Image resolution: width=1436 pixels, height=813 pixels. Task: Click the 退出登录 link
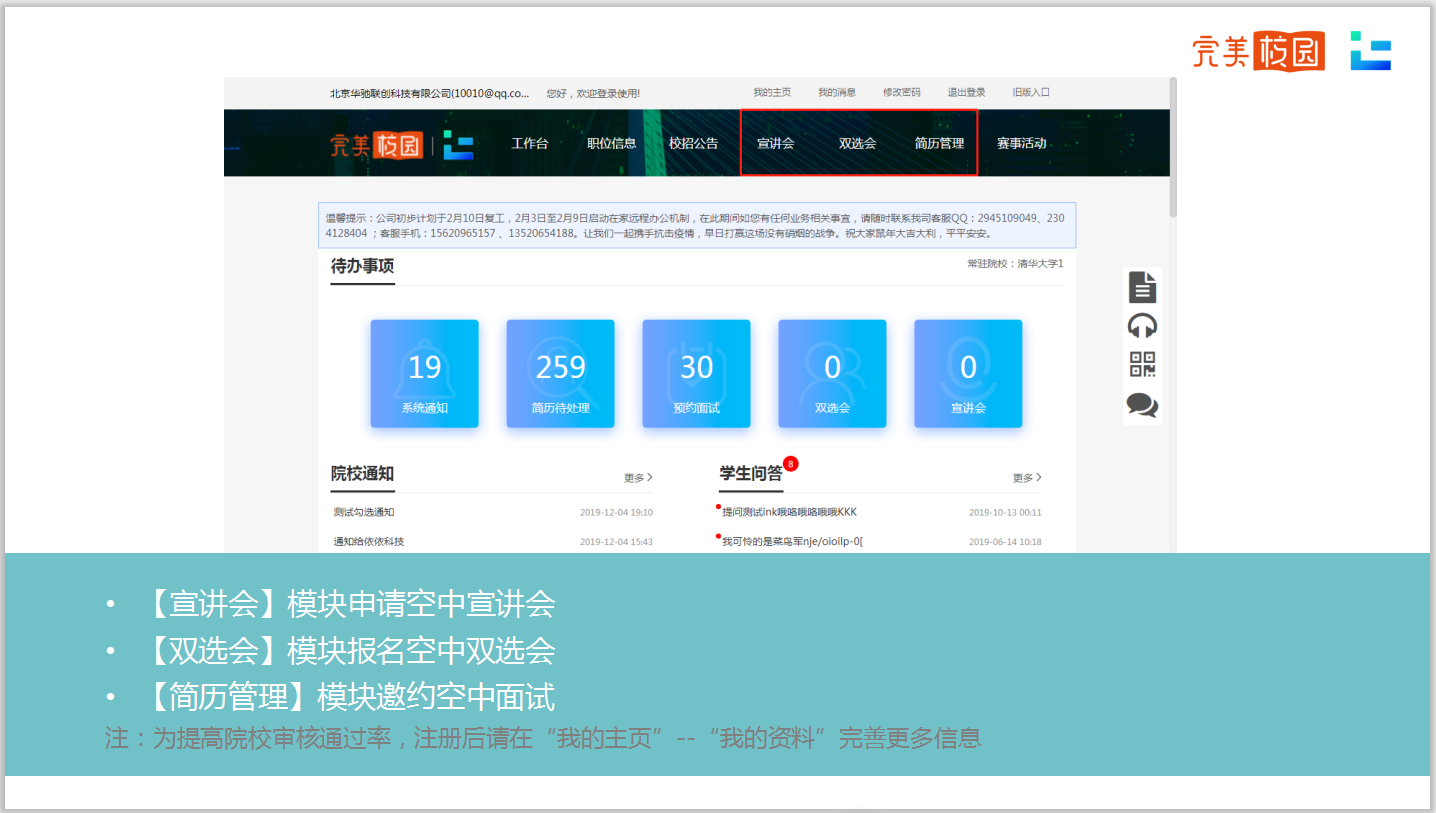(x=966, y=93)
